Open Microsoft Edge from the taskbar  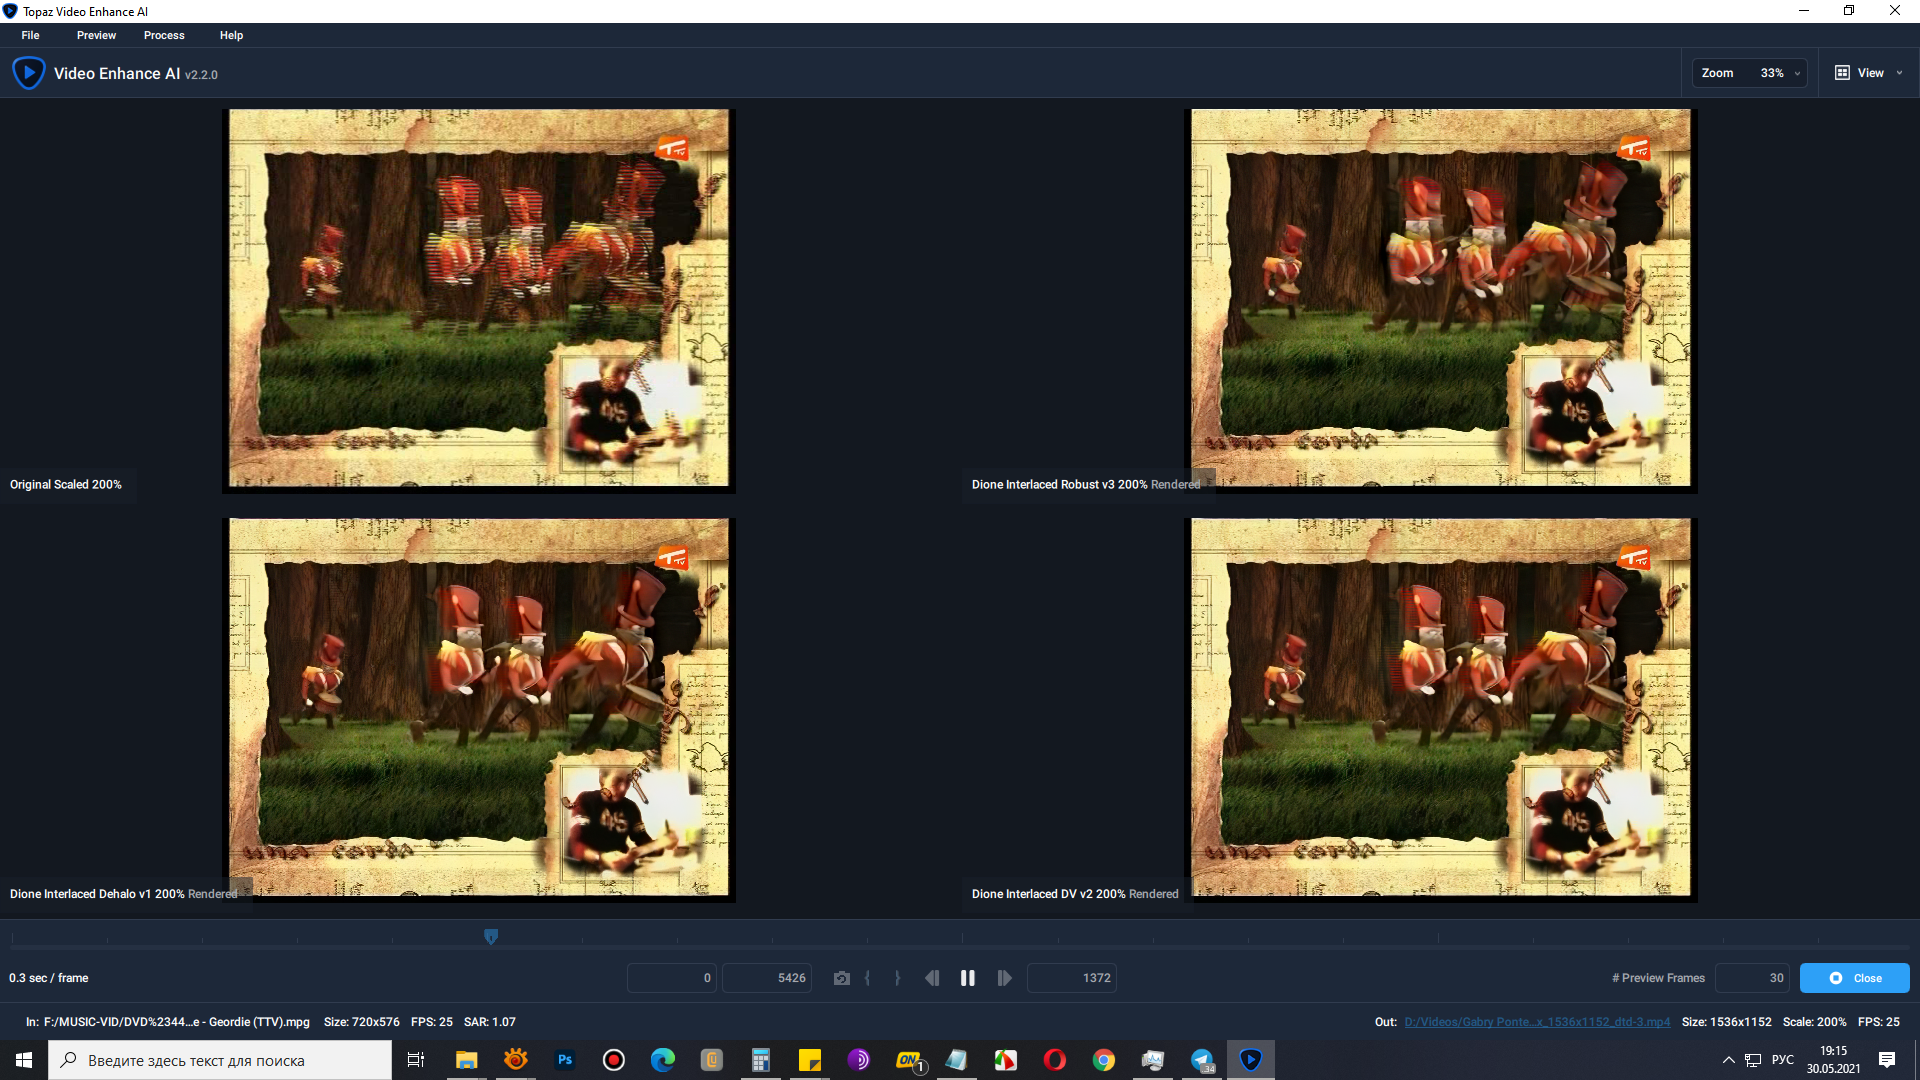[x=663, y=1060]
